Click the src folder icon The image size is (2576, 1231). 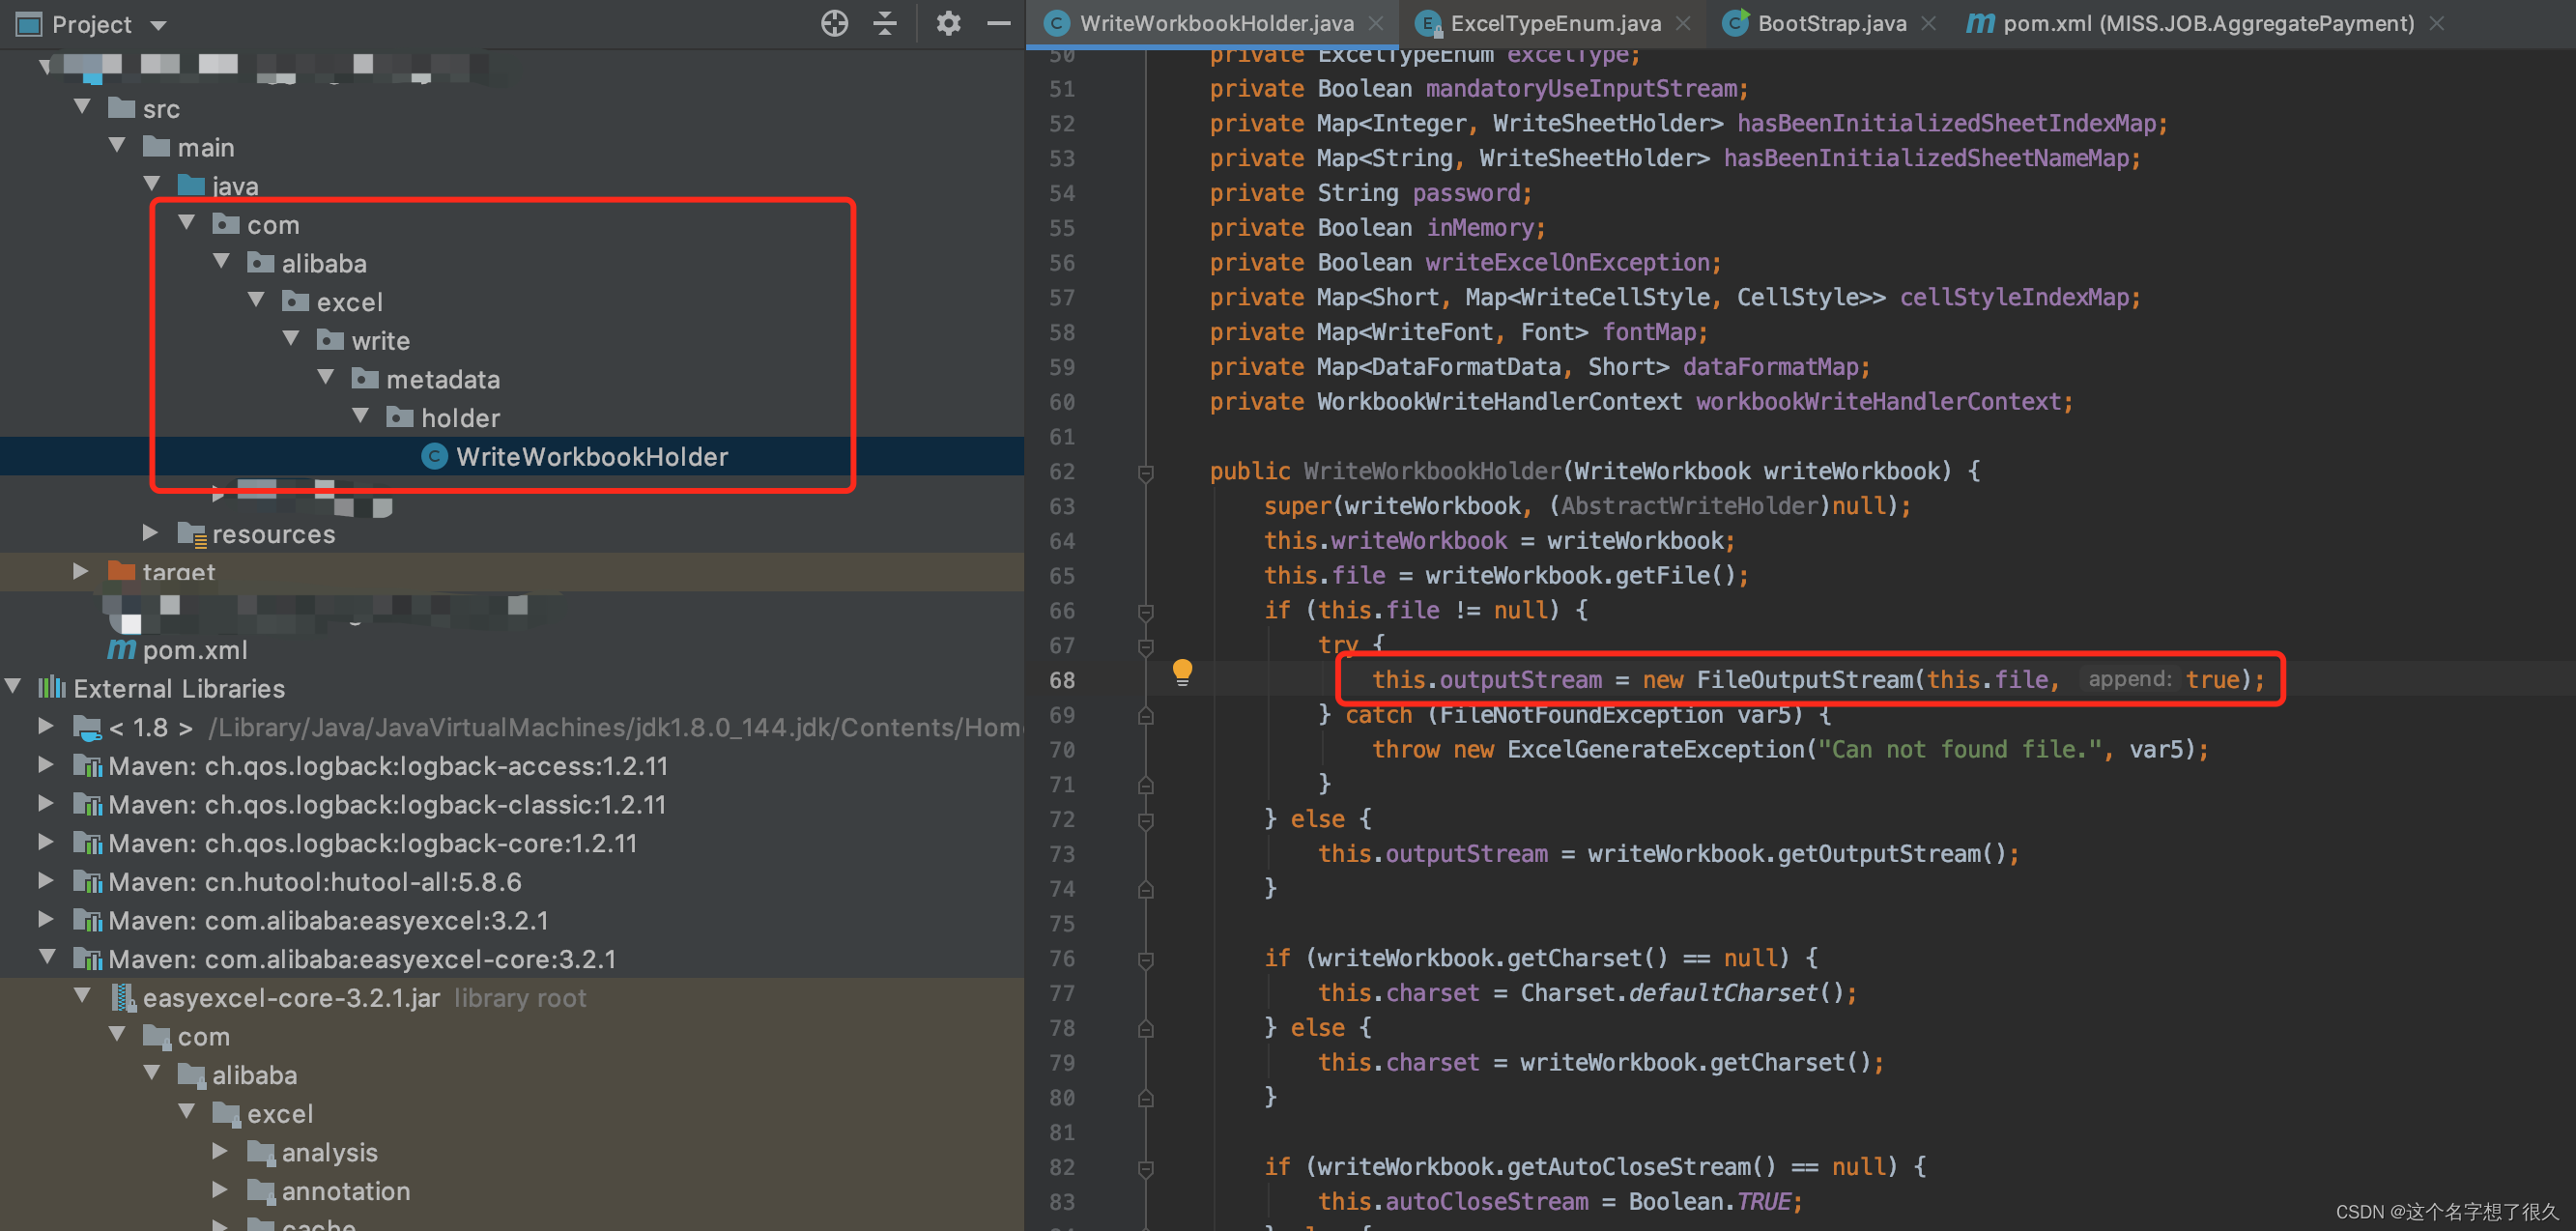coord(121,107)
